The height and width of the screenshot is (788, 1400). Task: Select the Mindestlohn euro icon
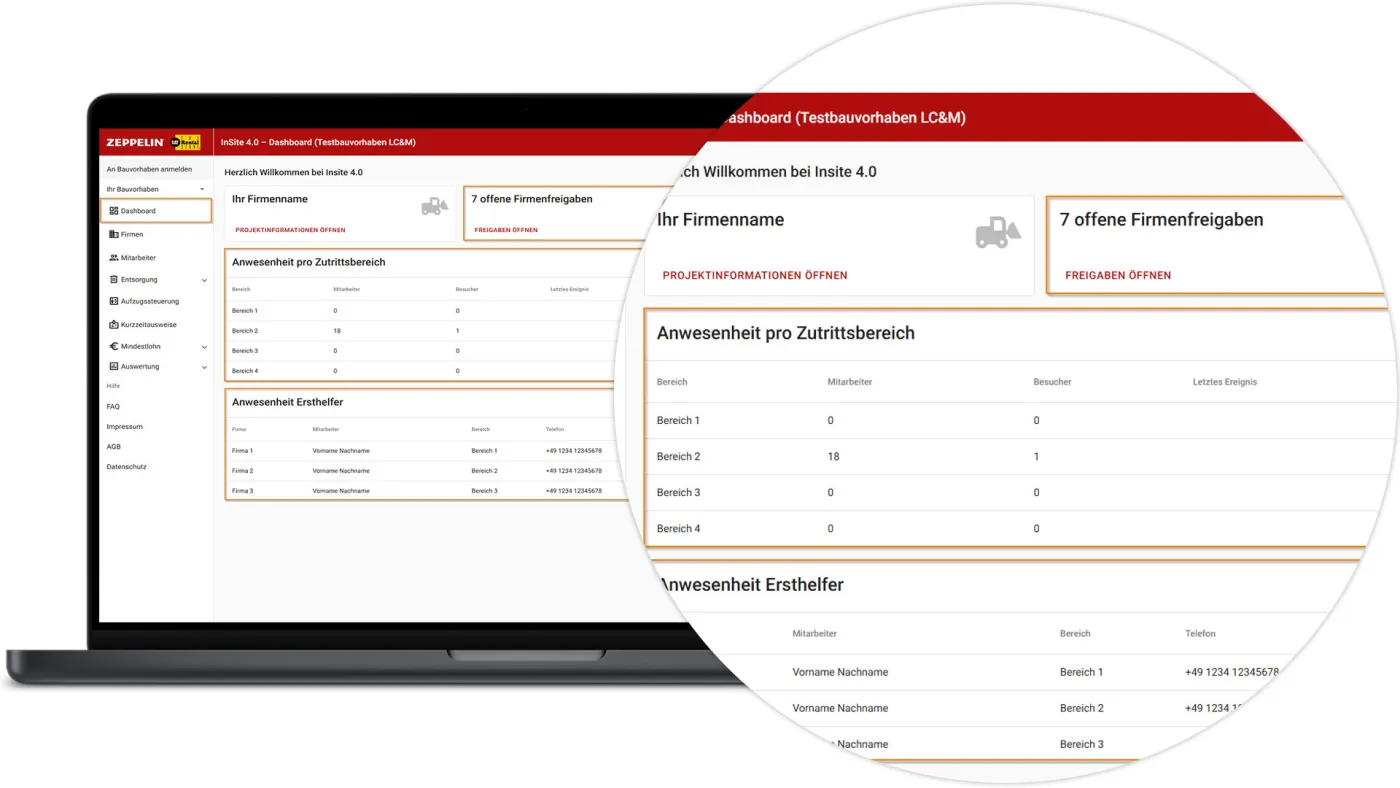[115, 345]
